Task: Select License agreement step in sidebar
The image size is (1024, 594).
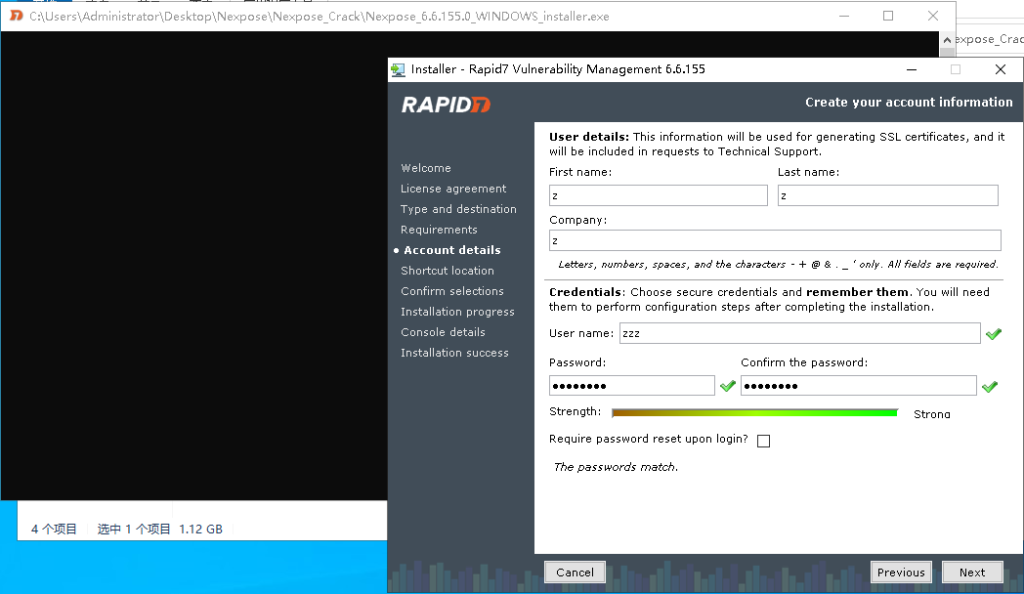Action: click(x=453, y=189)
